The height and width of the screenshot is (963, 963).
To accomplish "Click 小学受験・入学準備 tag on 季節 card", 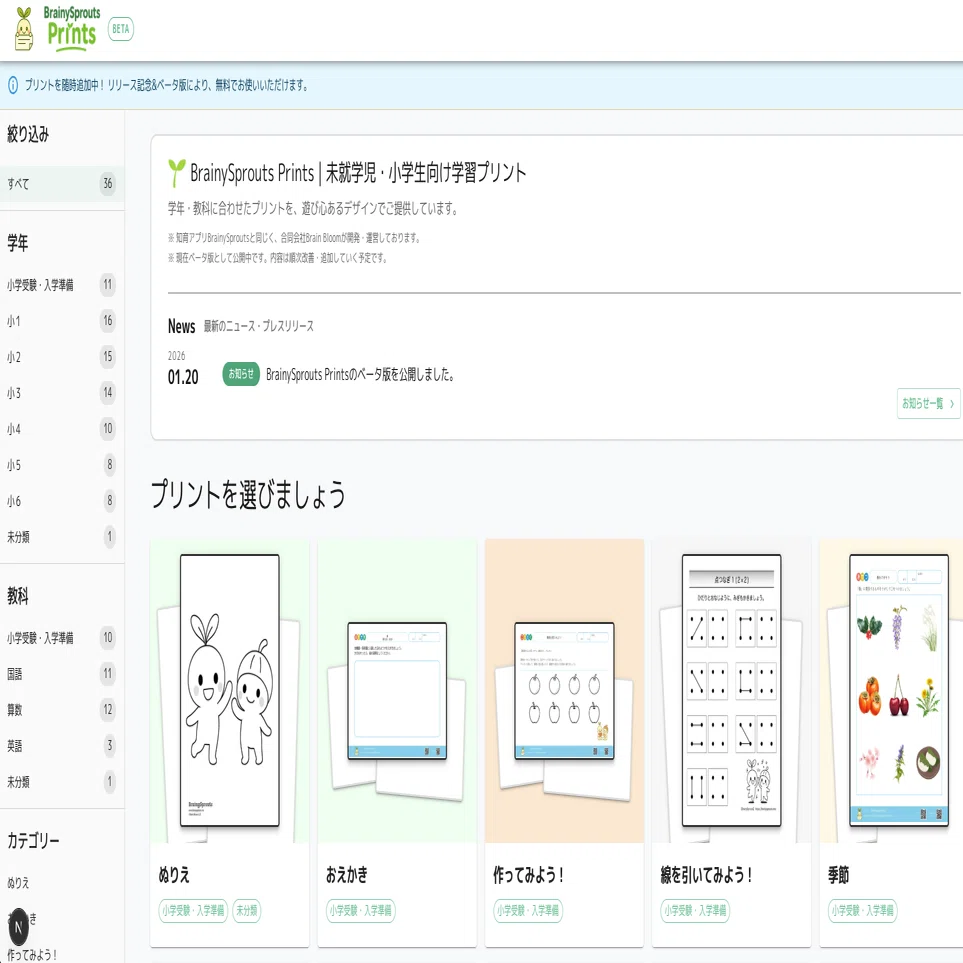I will [863, 910].
